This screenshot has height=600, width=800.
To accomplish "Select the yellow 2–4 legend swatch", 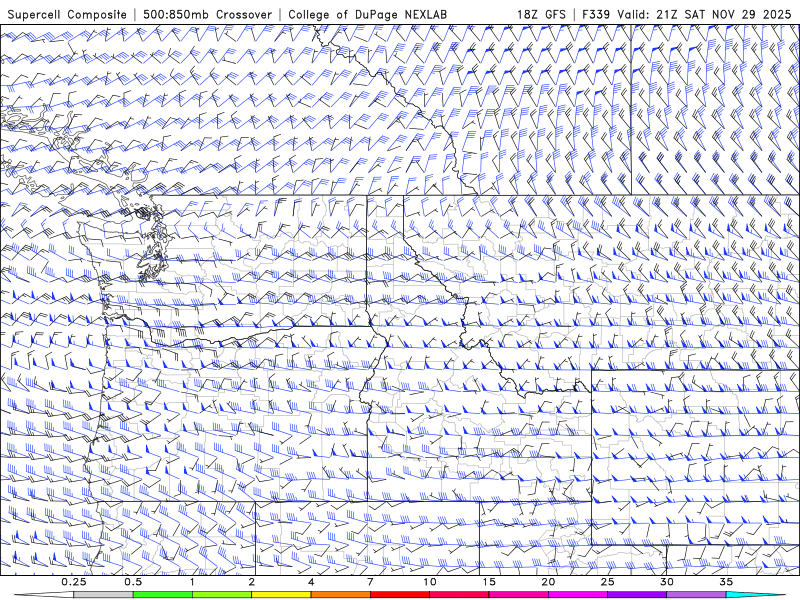I will (281, 595).
